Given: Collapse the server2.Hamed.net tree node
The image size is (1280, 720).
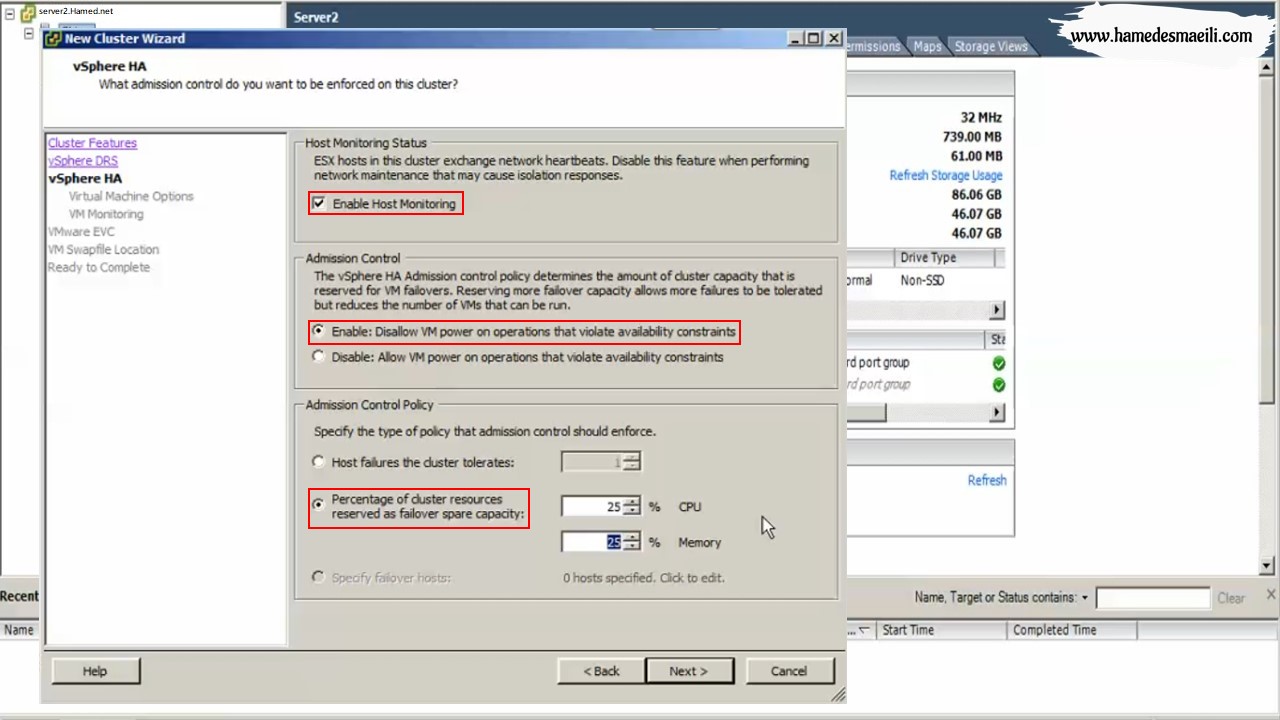Looking at the screenshot, I should point(10,14).
